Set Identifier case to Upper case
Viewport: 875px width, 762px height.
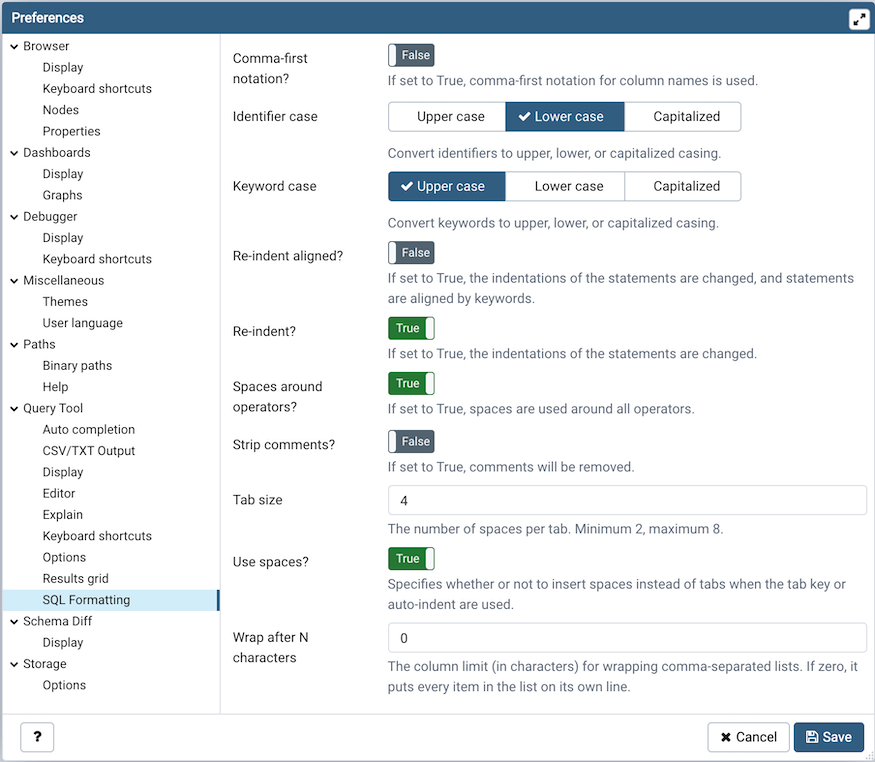[x=450, y=117]
